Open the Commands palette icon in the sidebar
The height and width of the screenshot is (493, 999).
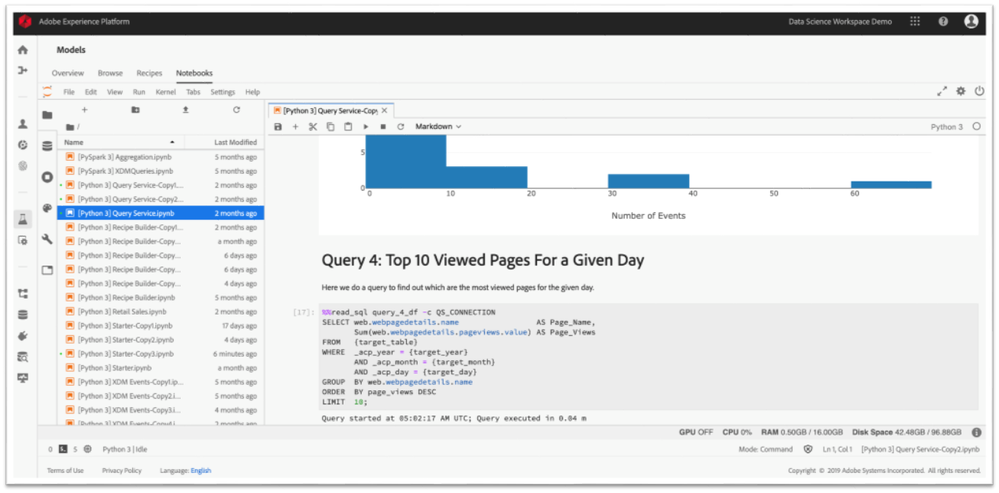47,208
